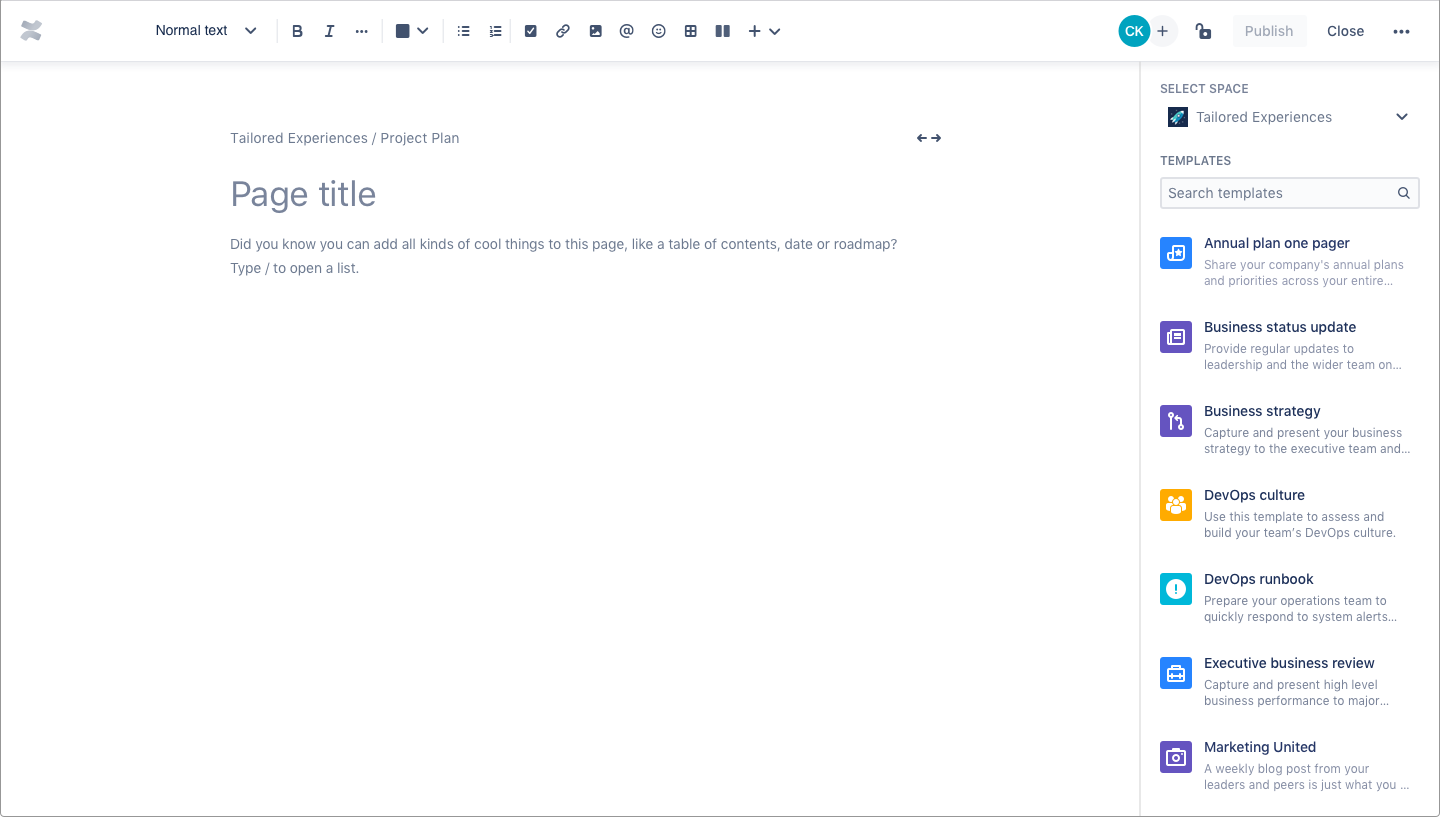This screenshot has width=1440, height=817.
Task: Enable the numbered list format
Action: click(495, 30)
